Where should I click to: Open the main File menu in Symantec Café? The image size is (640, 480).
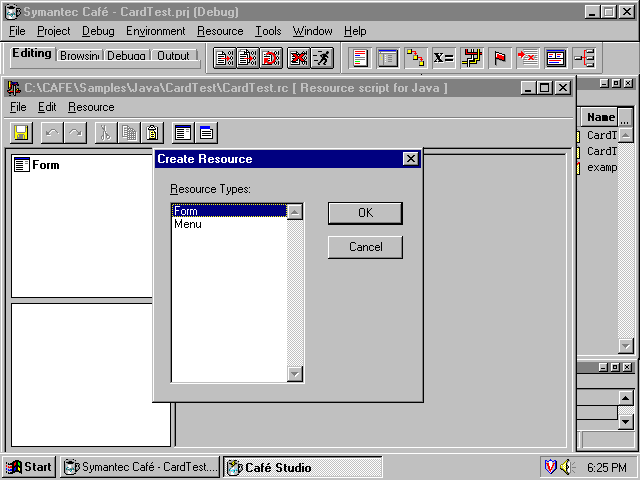click(x=17, y=31)
